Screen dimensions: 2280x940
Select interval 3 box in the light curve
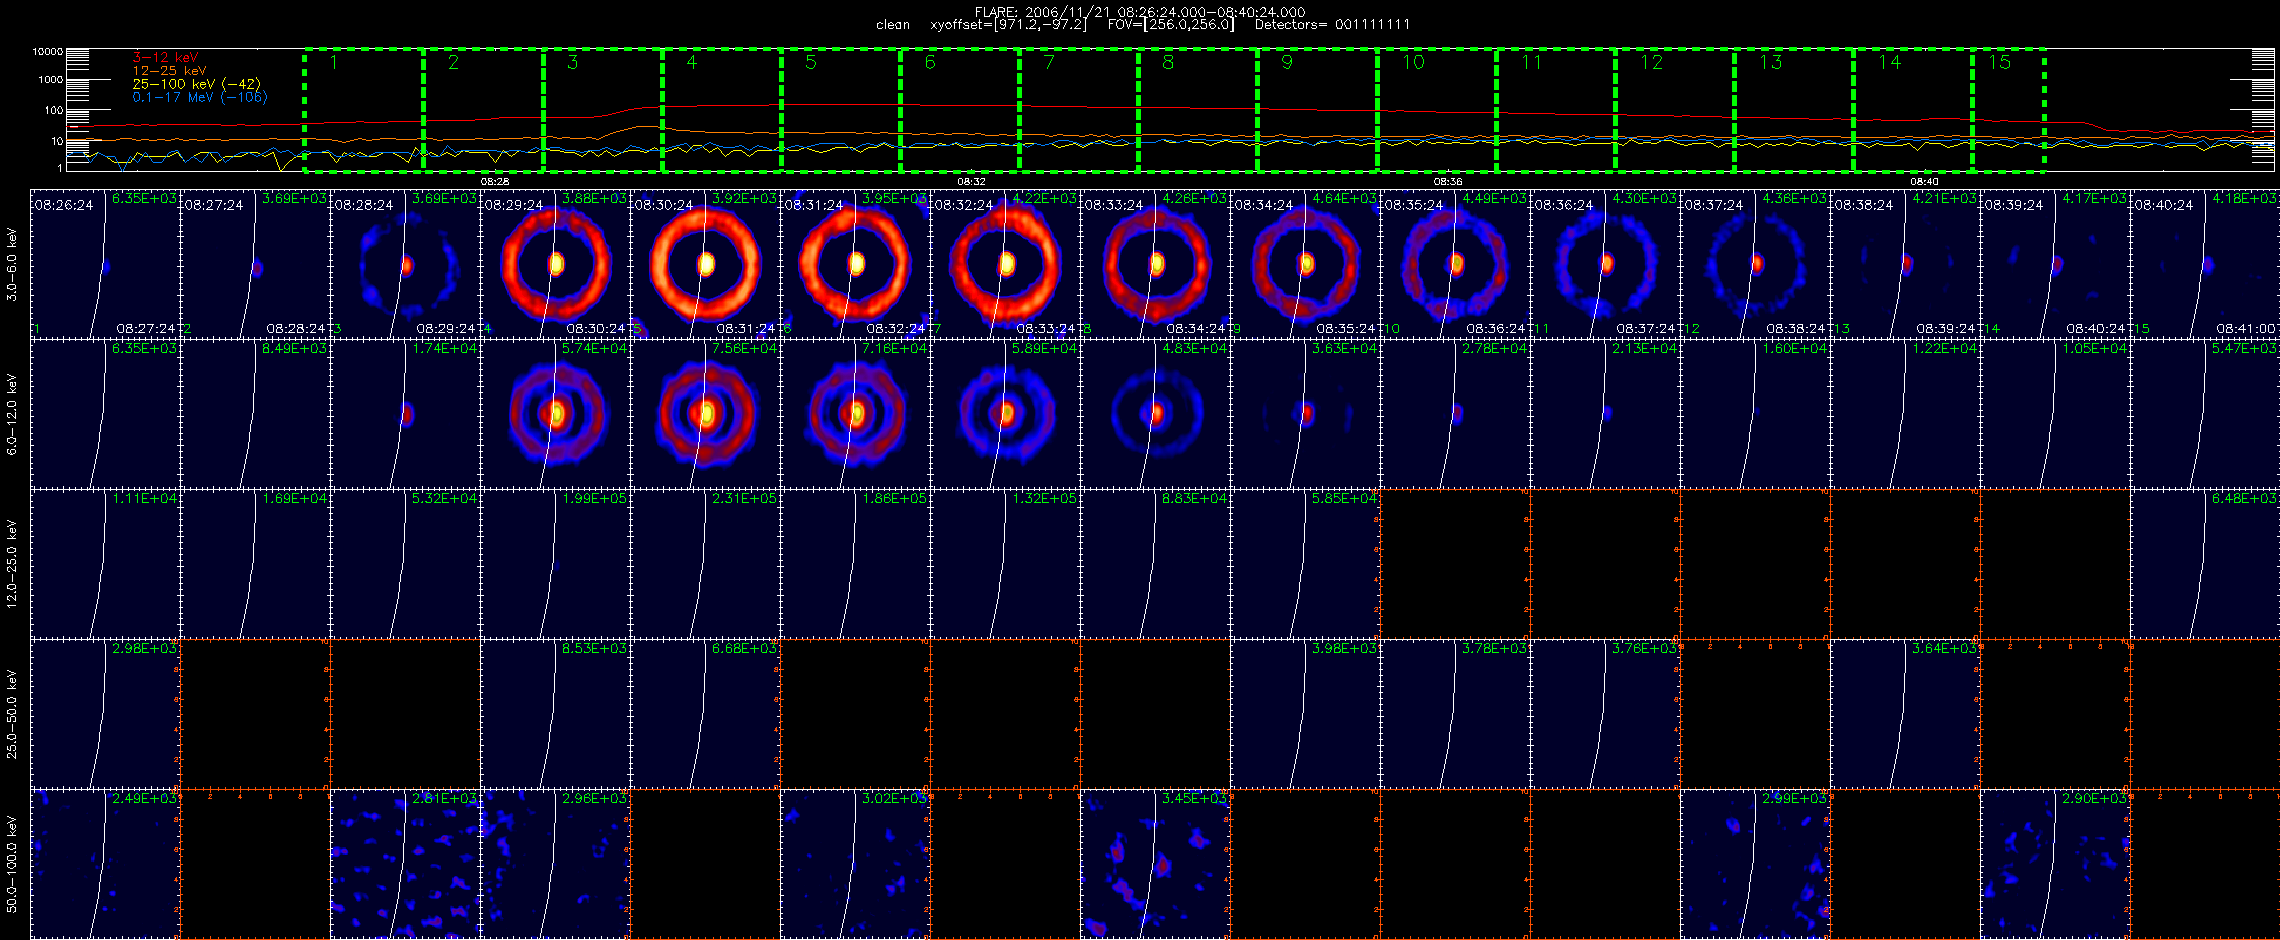click(603, 110)
